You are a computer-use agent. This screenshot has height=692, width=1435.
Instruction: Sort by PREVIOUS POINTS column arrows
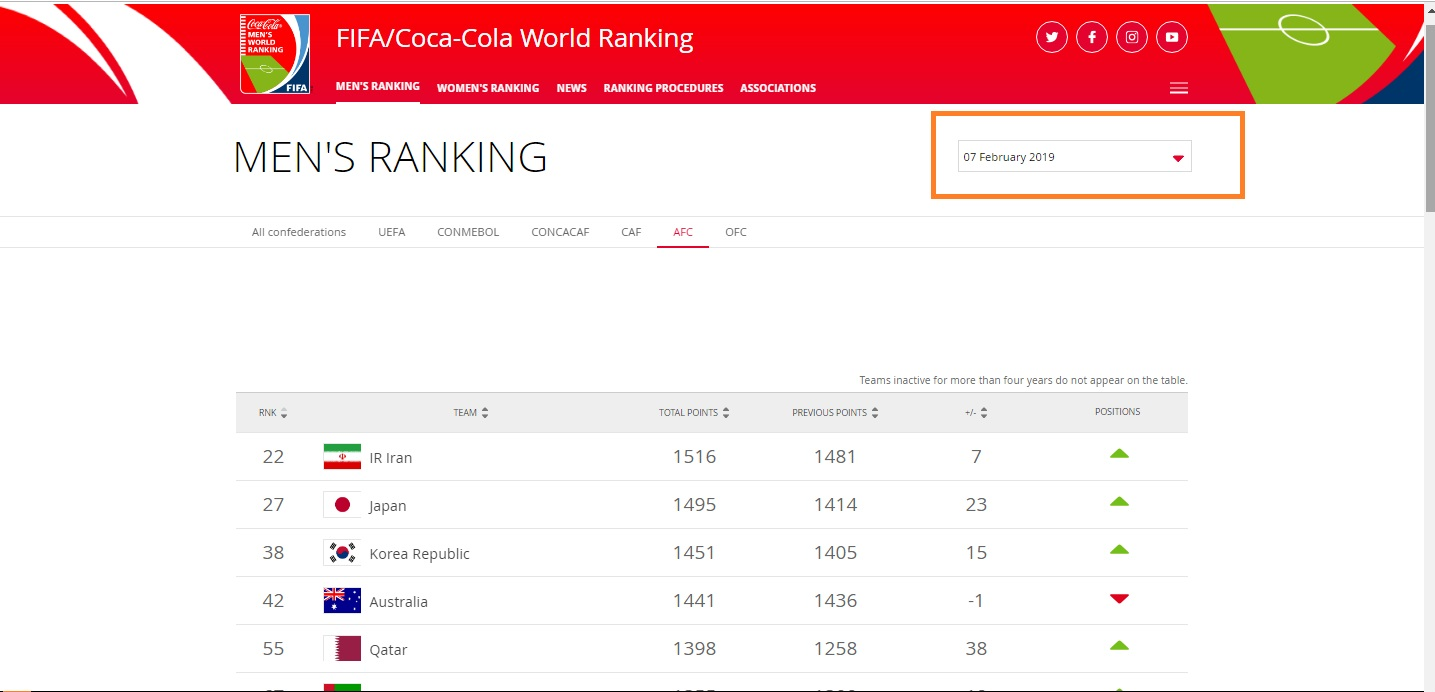click(875, 412)
